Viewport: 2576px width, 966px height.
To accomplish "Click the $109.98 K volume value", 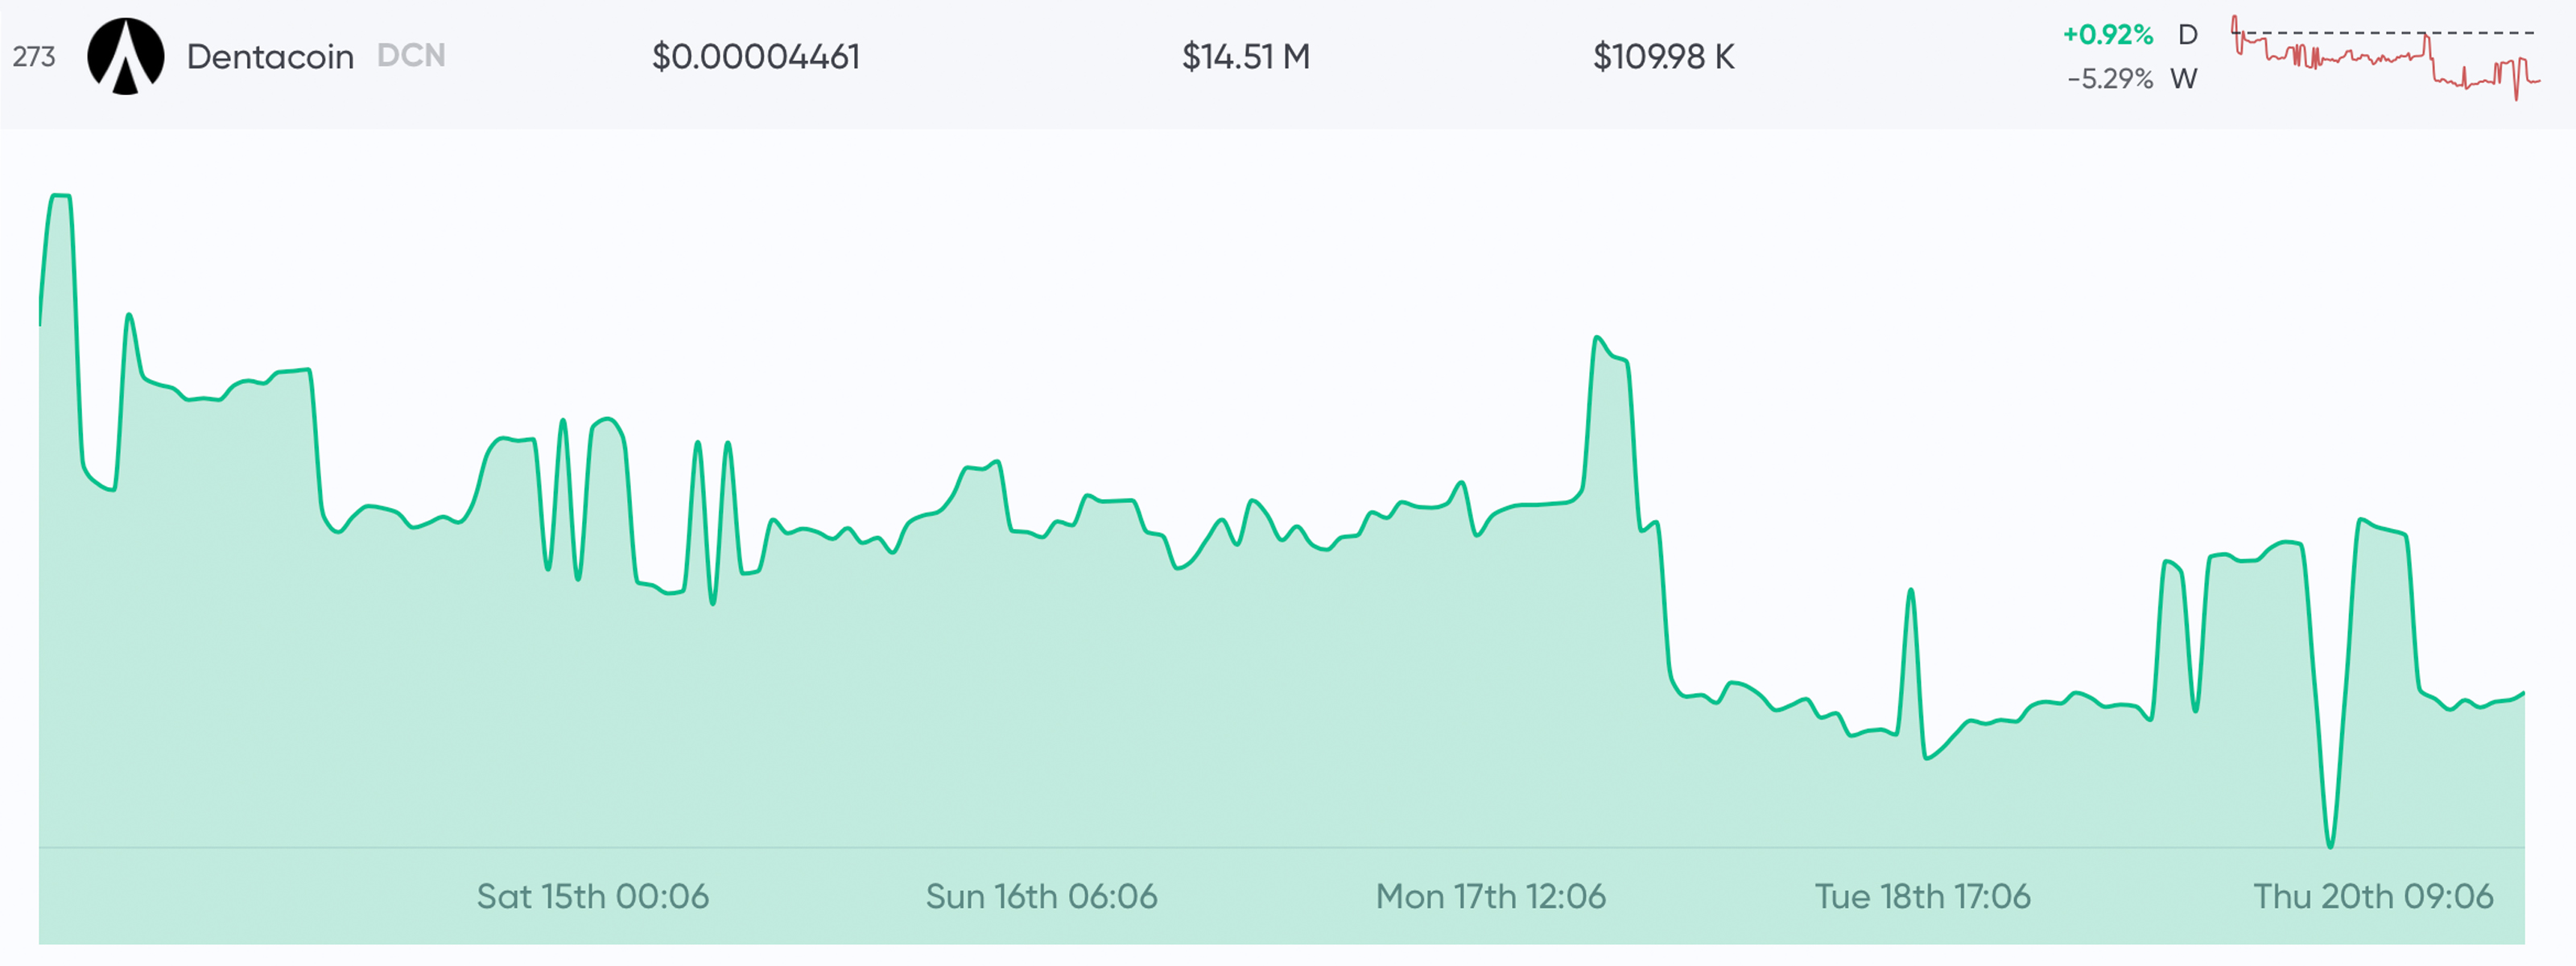I will (x=1663, y=57).
